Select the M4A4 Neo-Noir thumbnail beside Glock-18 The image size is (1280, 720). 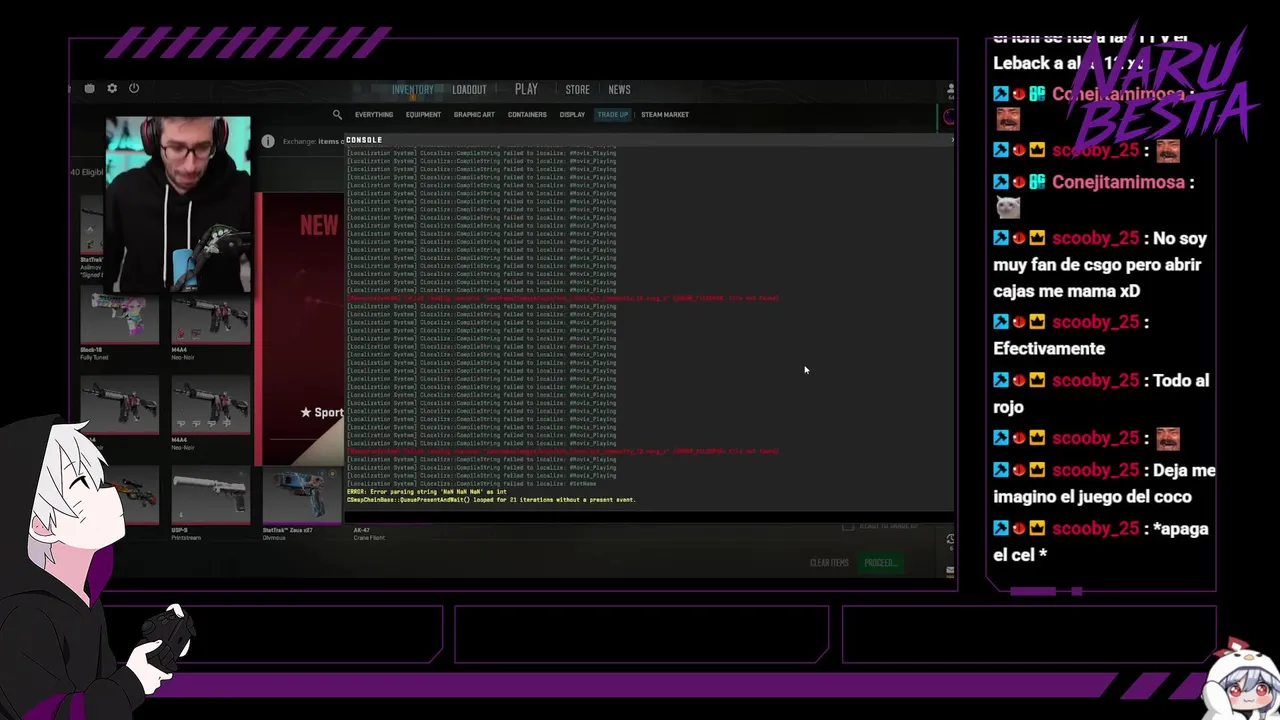pyautogui.click(x=211, y=320)
